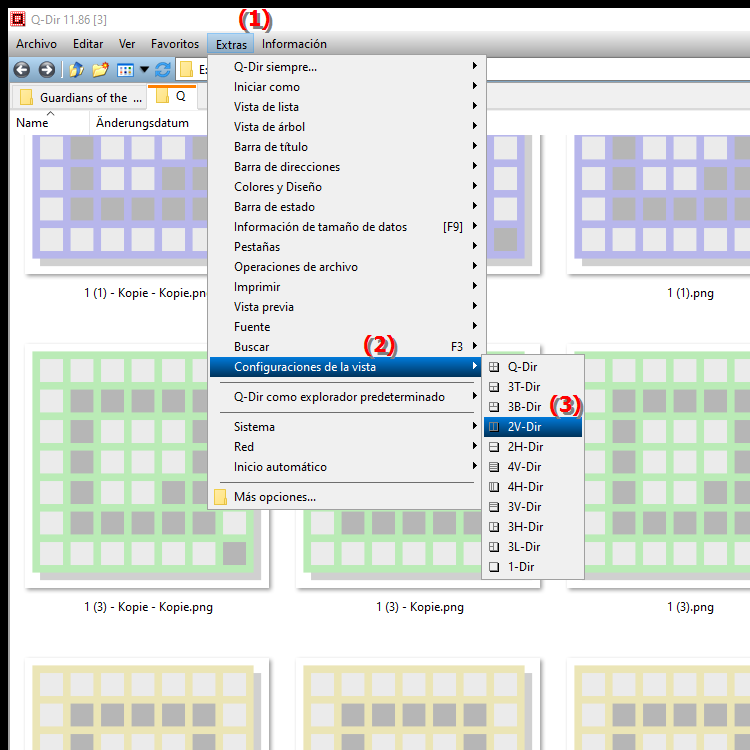Image resolution: width=750 pixels, height=750 pixels.
Task: Open the Favoritos menu
Action: pyautogui.click(x=175, y=44)
